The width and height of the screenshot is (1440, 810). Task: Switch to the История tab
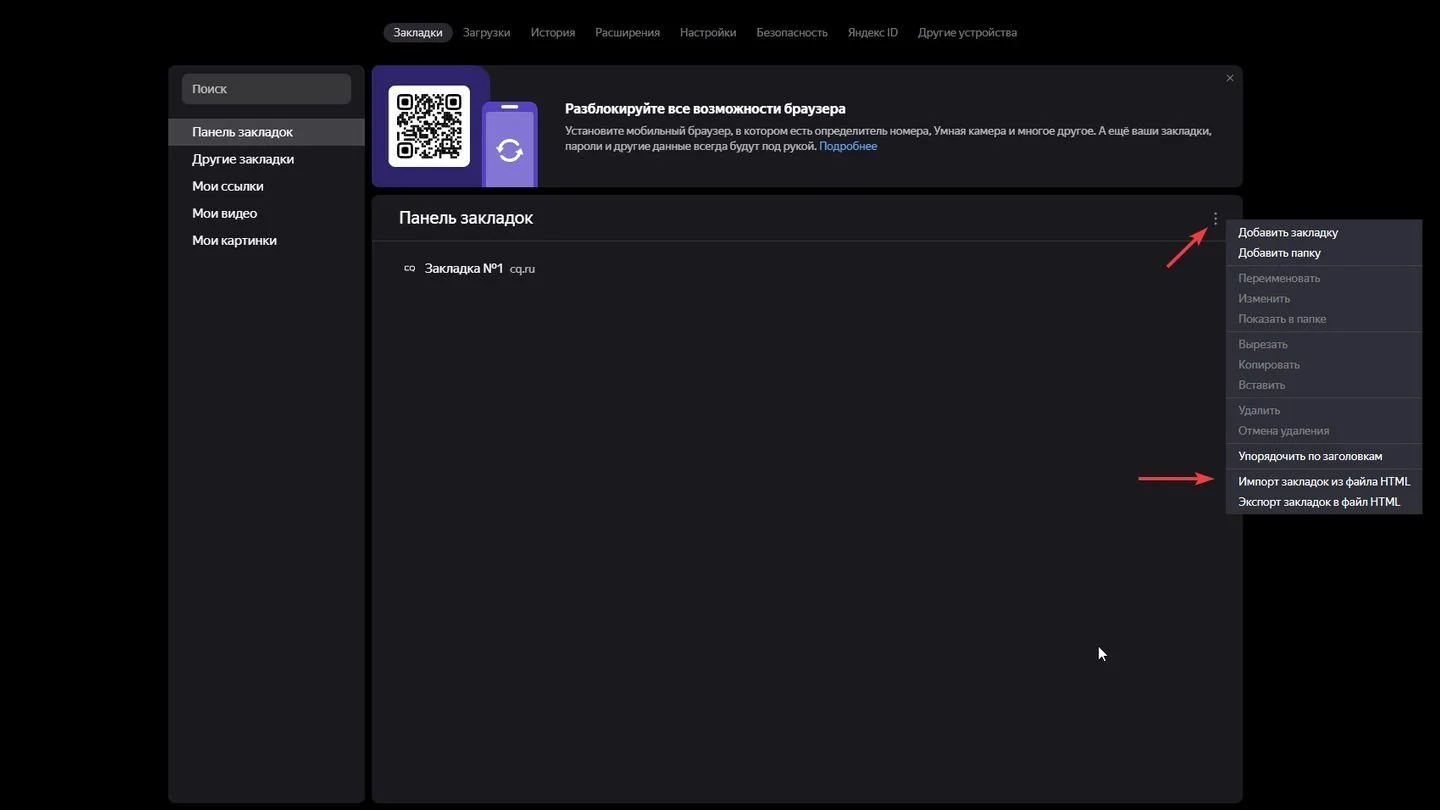pos(553,32)
